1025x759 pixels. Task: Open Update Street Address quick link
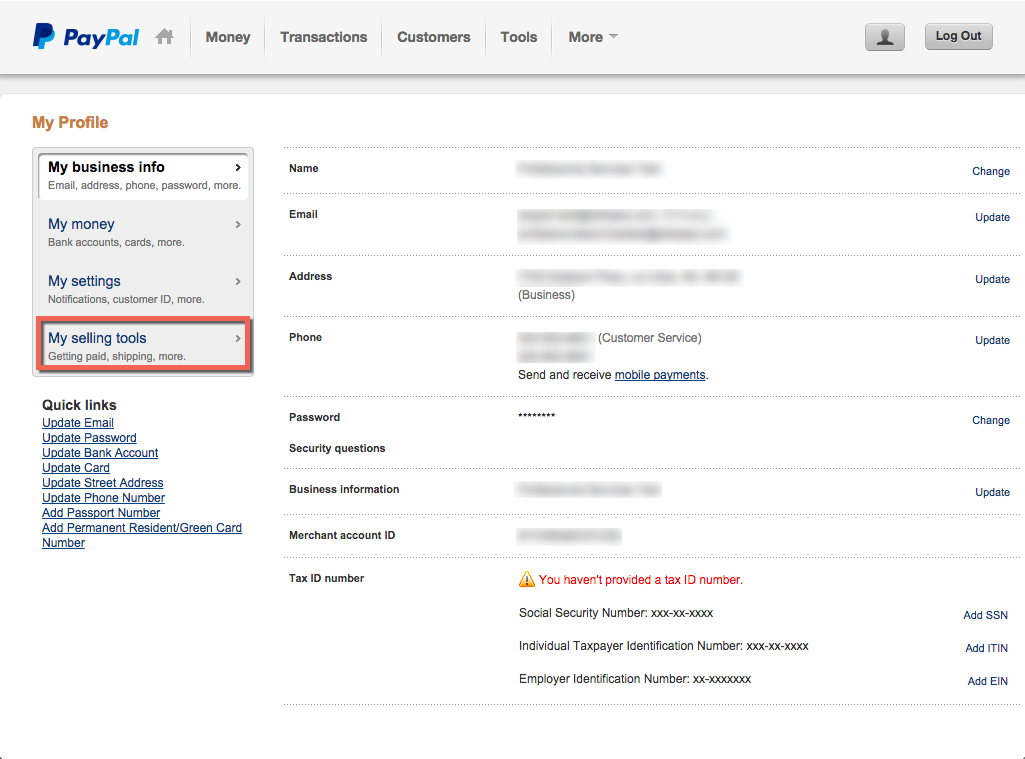[103, 483]
